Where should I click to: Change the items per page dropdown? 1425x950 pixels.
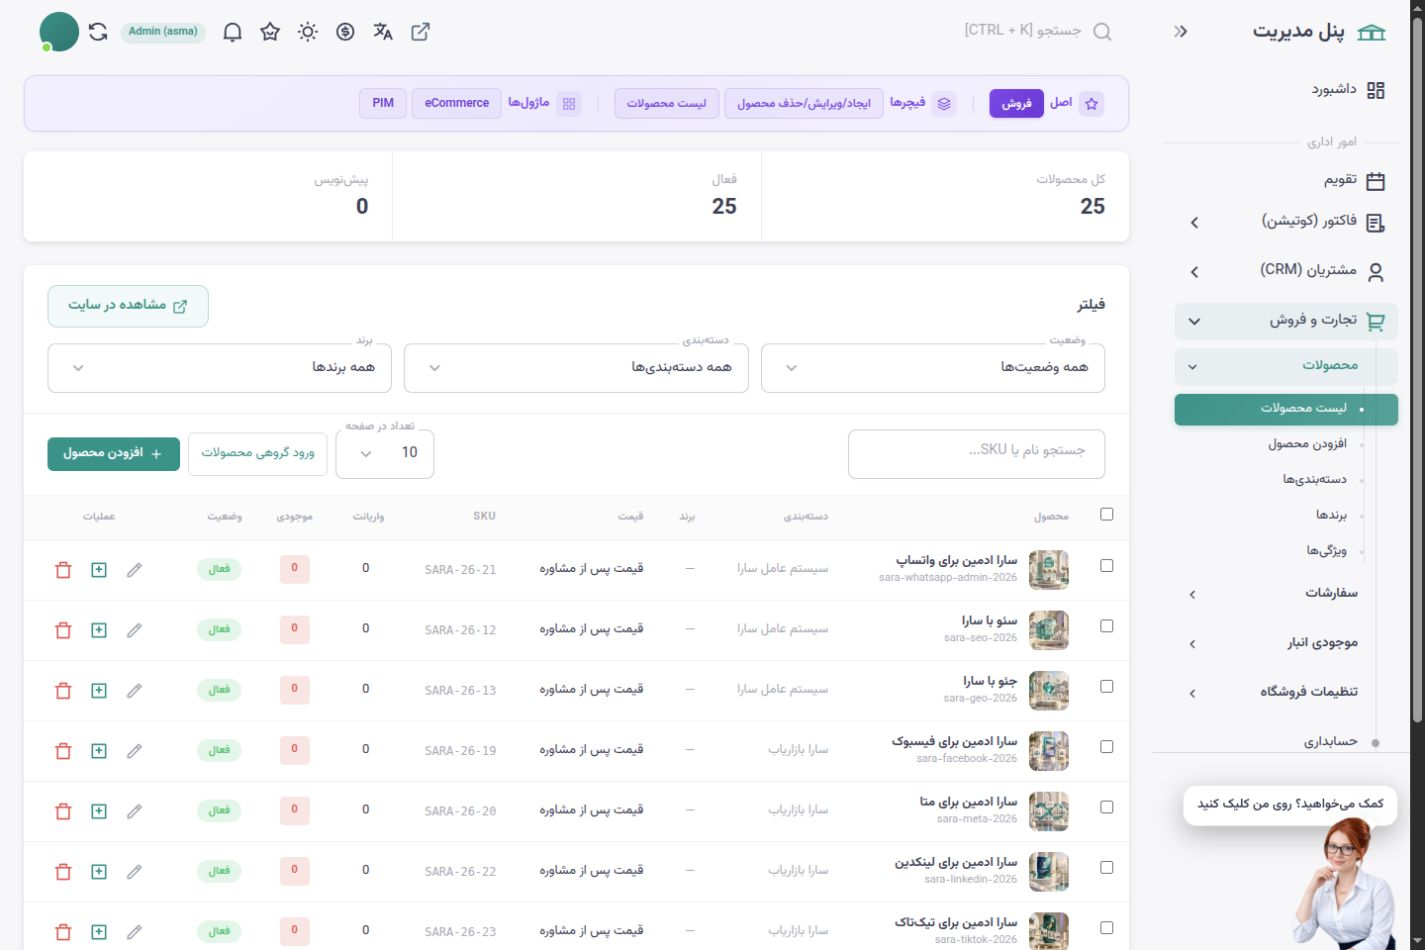click(385, 453)
